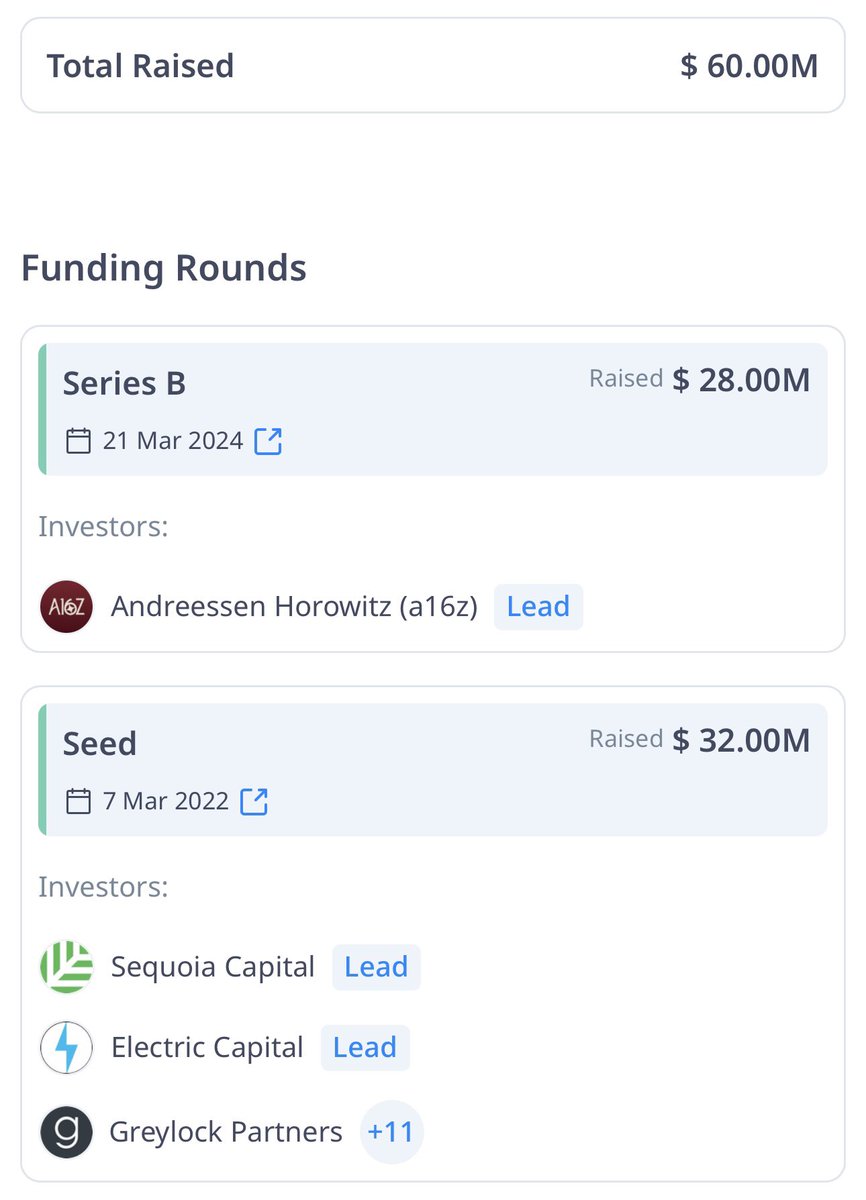The image size is (866, 1200).
Task: Click the $28.00M raised amount in Series B
Action: point(741,380)
